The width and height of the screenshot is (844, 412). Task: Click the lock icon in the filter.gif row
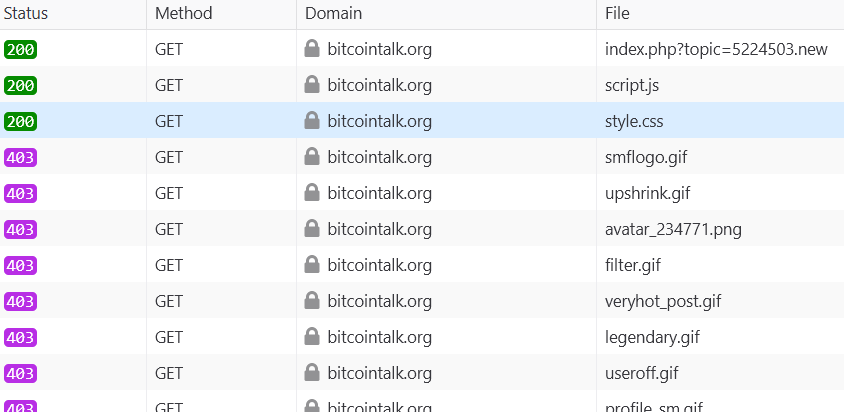tap(312, 266)
